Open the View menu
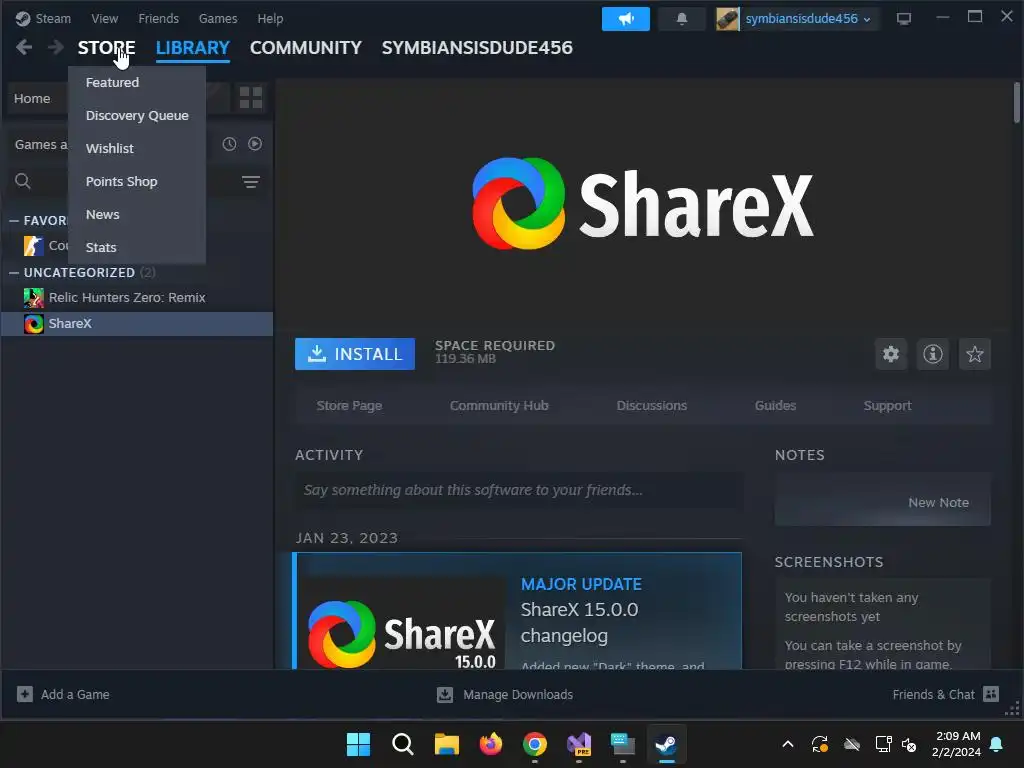Image resolution: width=1024 pixels, height=768 pixels. pos(104,18)
